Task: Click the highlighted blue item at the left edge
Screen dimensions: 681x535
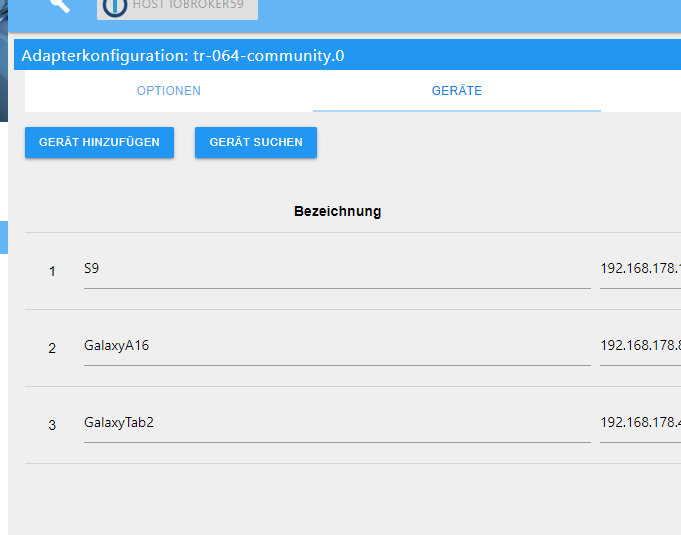Action: [x=3, y=237]
